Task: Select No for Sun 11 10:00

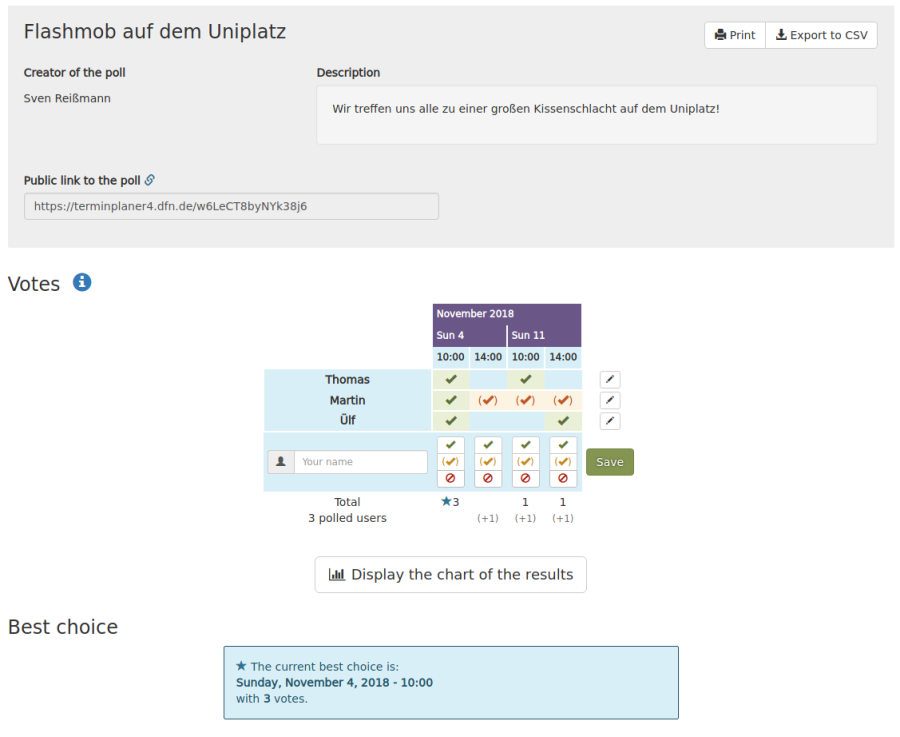Action: pyautogui.click(x=525, y=479)
